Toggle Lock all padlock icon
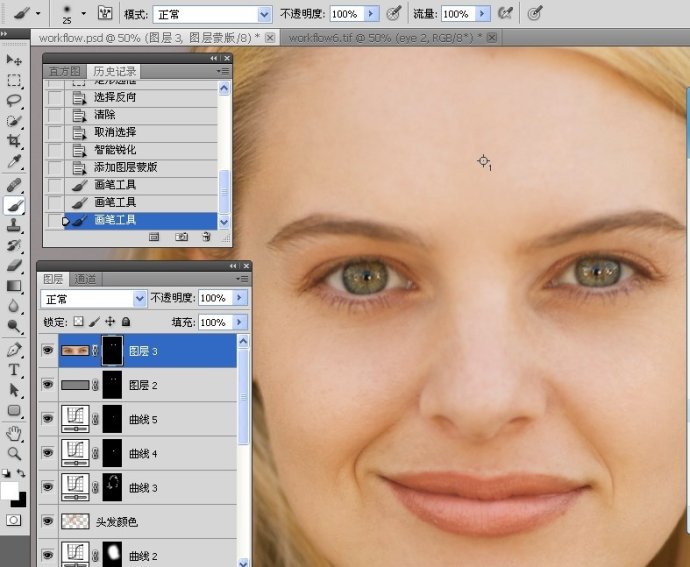The width and height of the screenshot is (690, 567). pos(126,322)
